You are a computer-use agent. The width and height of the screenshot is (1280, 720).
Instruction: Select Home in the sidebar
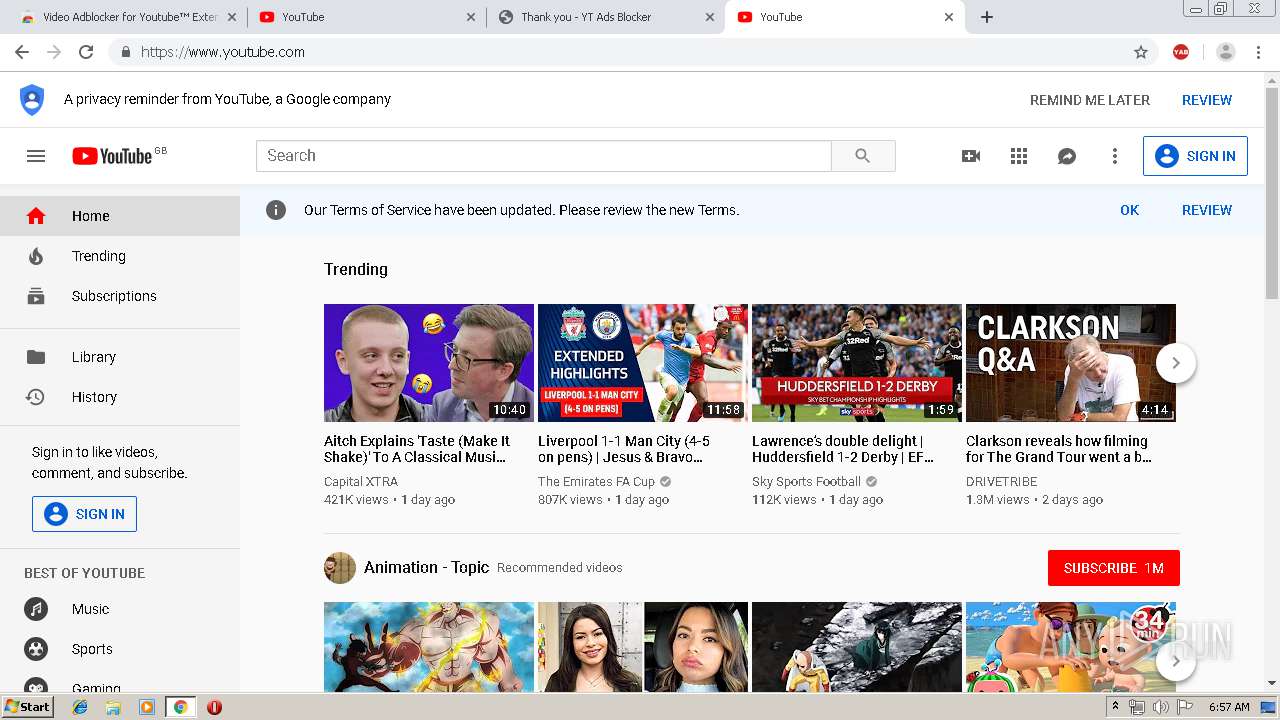pos(120,216)
